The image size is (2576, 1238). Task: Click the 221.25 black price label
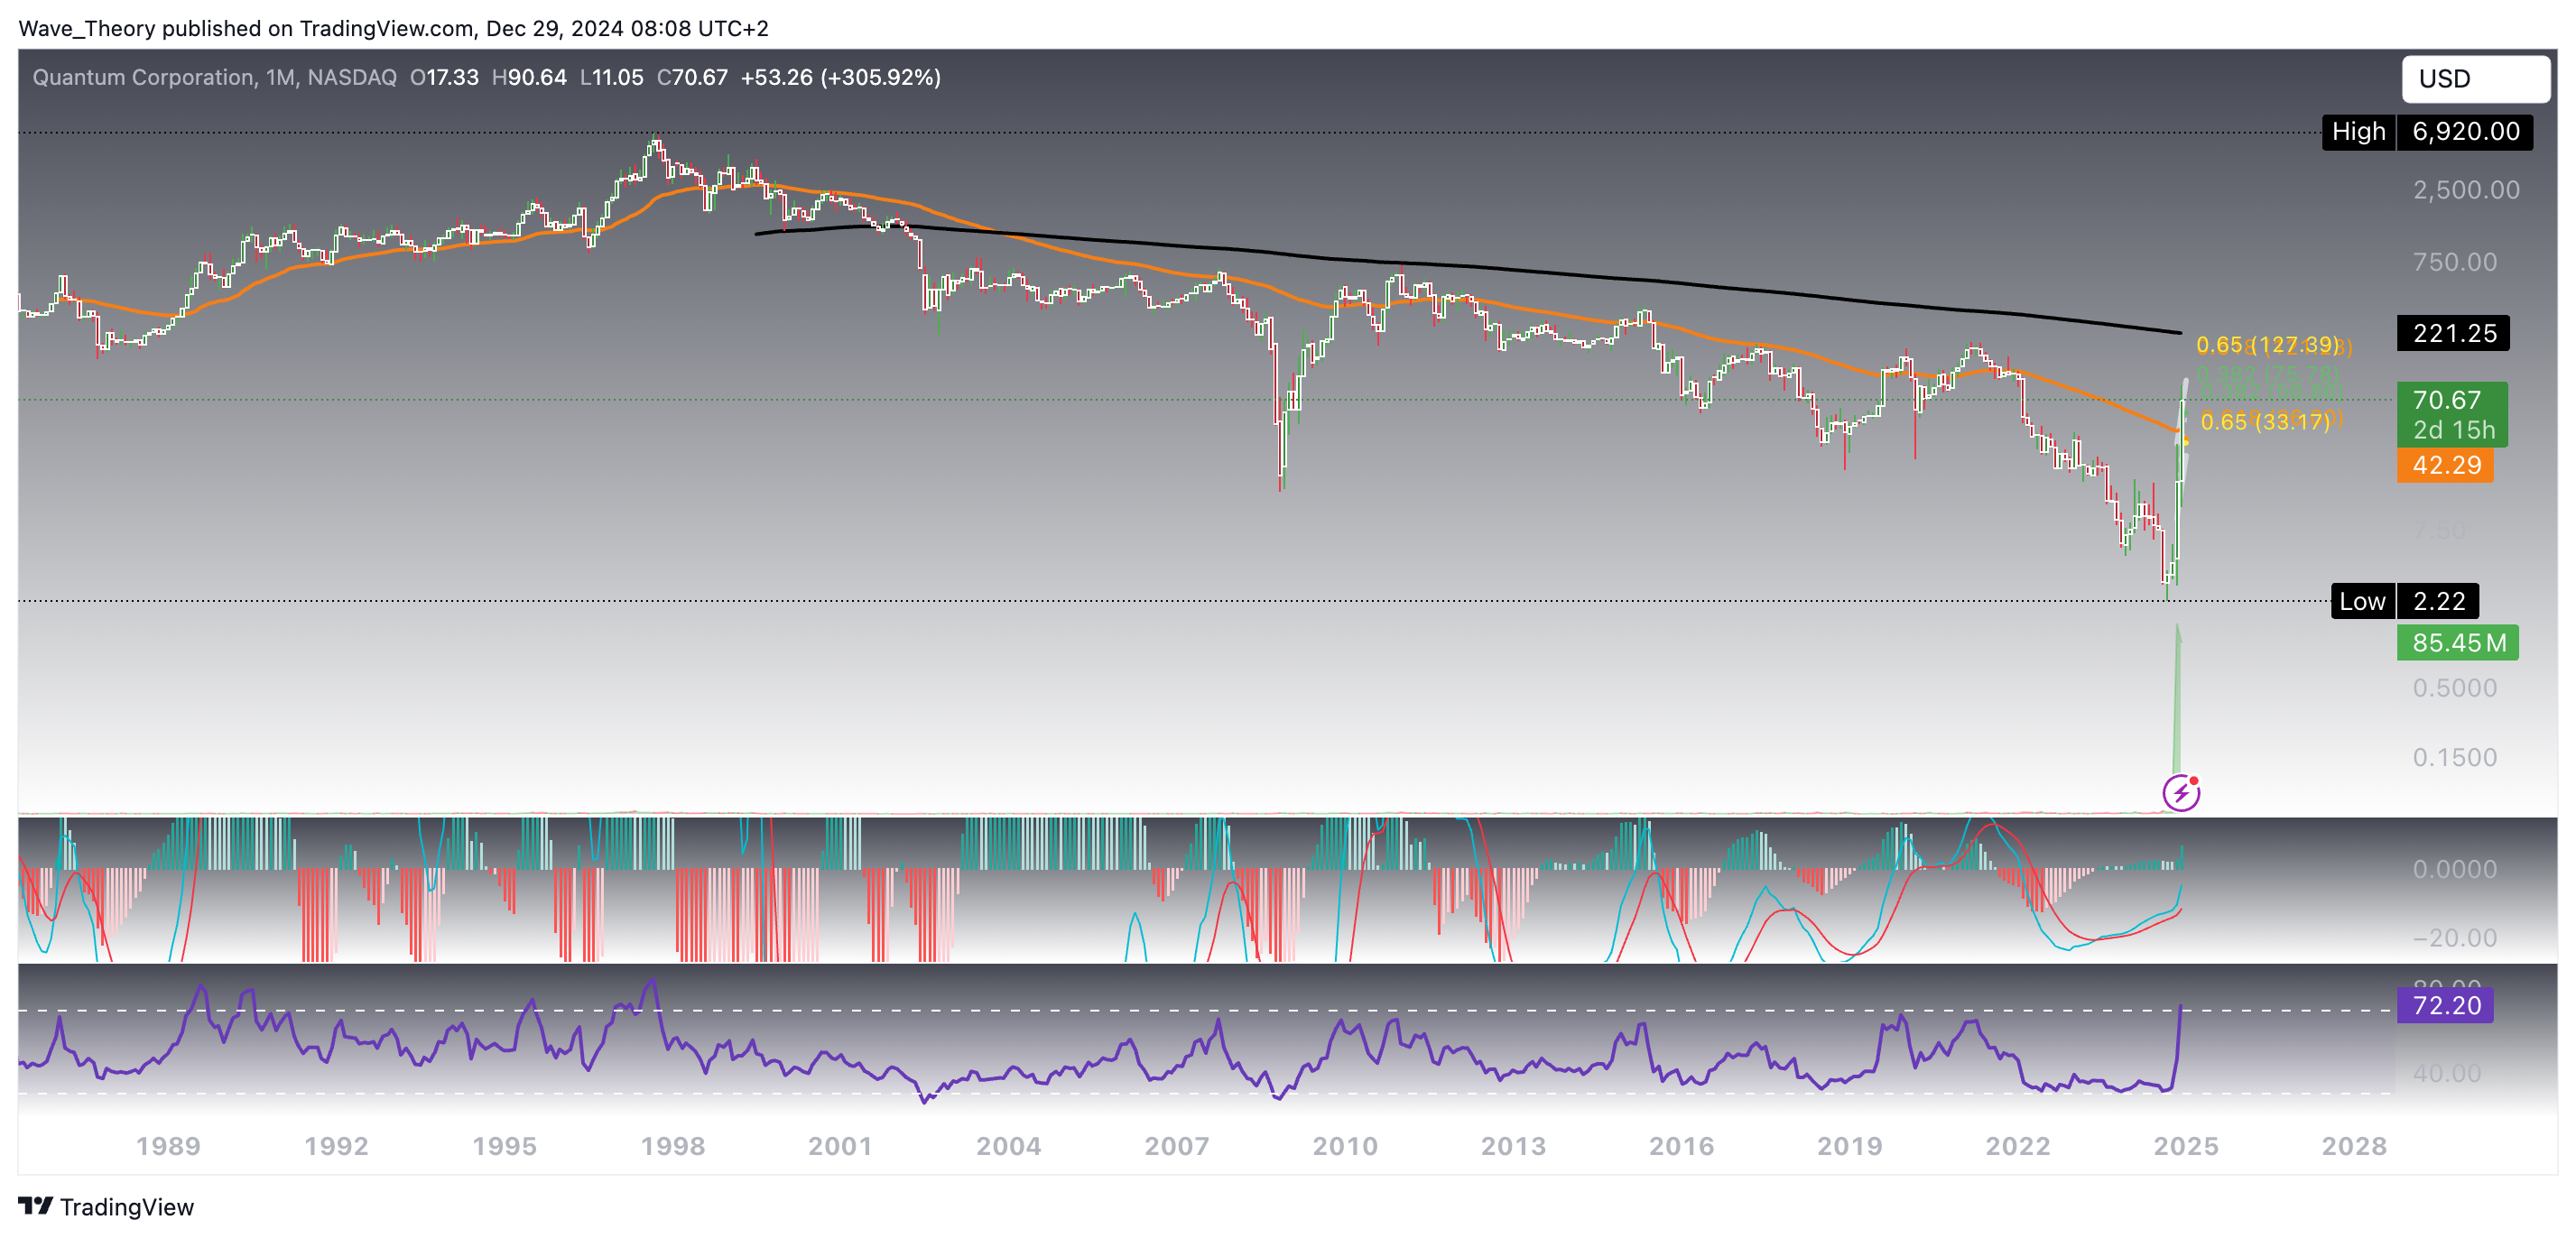tap(2453, 333)
